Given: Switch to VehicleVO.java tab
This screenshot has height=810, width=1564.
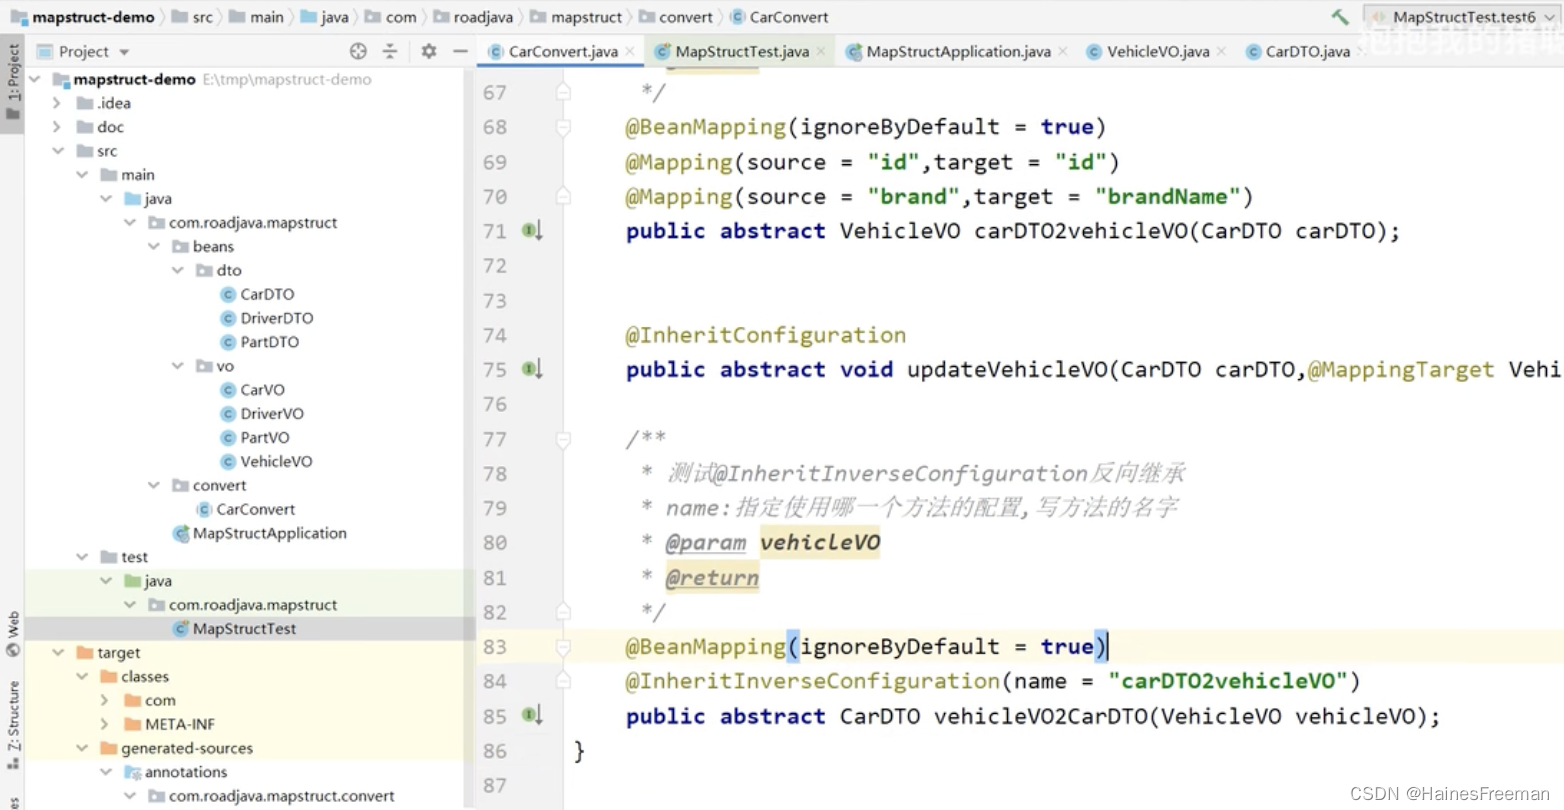Looking at the screenshot, I should (x=1157, y=51).
